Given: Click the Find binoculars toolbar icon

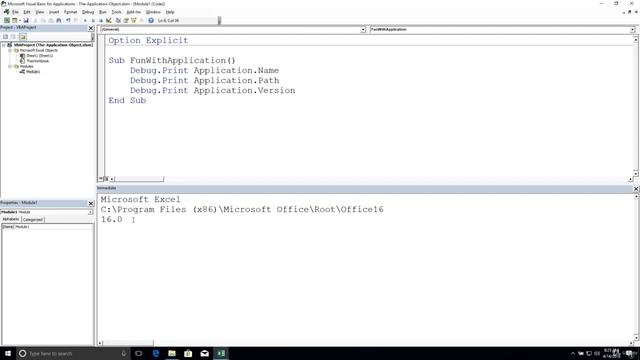Looking at the screenshot, I should (x=59, y=20).
